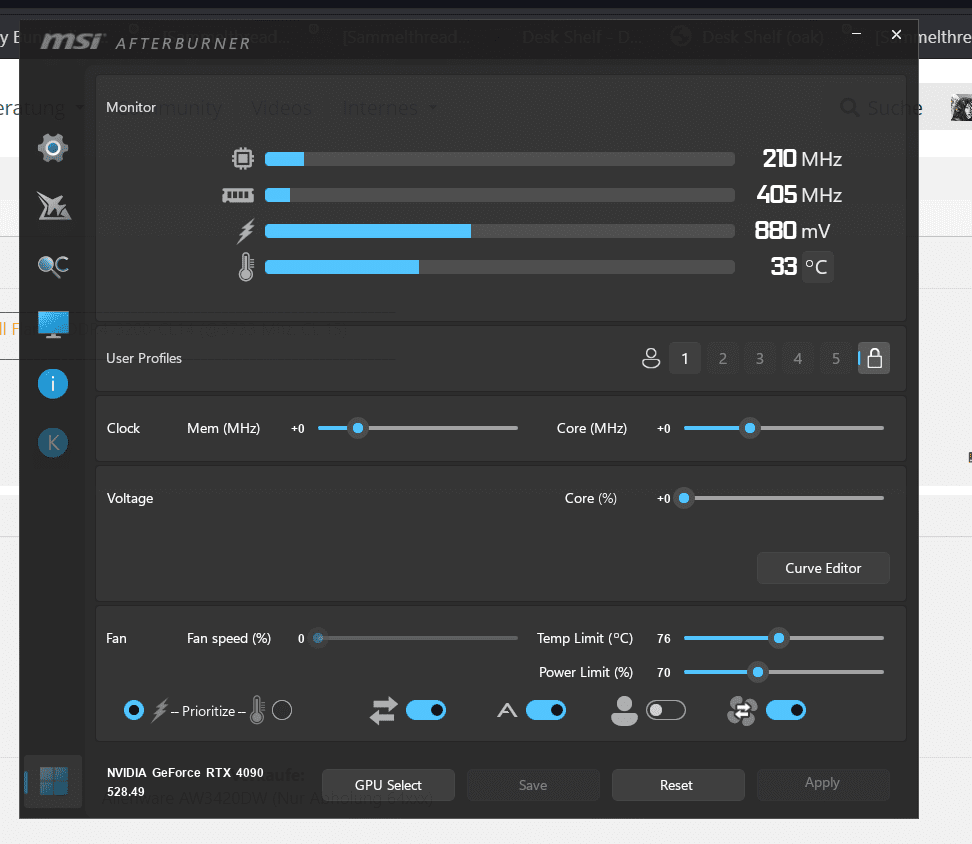Click the GPU core clock progress bar
972x844 pixels.
[500, 159]
